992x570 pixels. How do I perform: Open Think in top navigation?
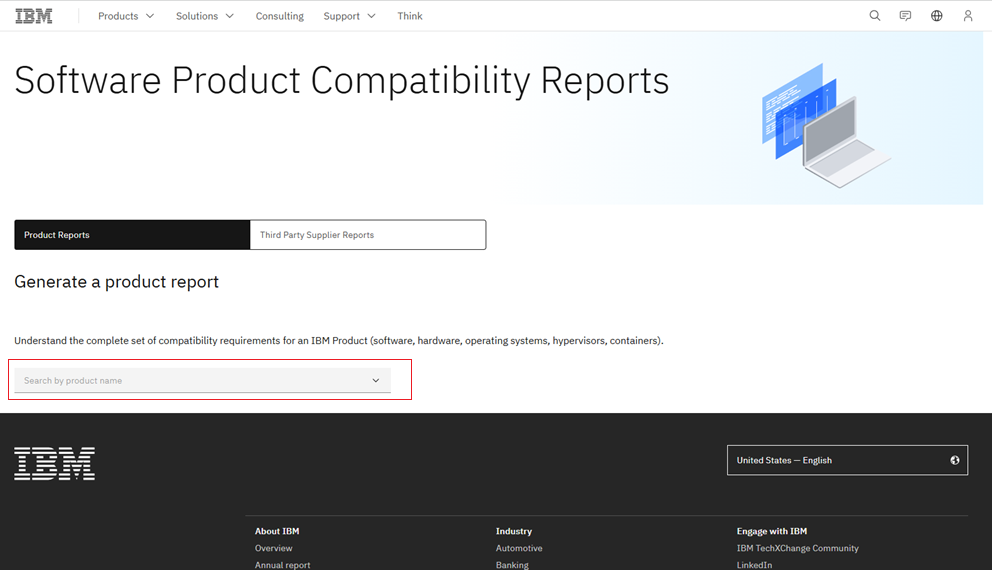(410, 16)
